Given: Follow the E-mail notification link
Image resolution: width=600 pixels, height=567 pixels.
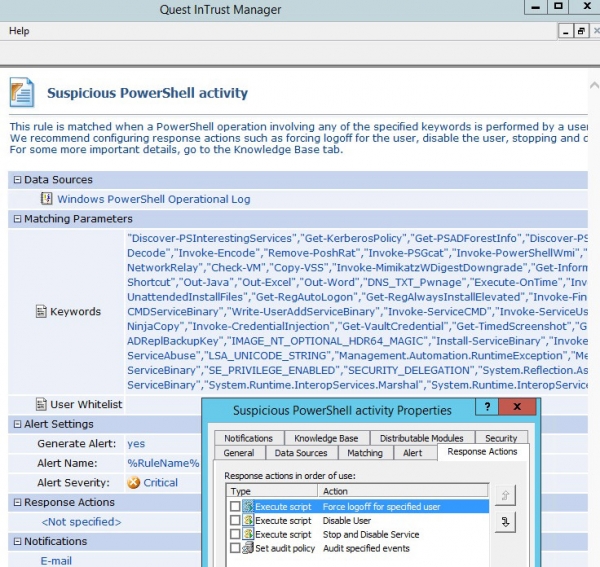Looking at the screenshot, I should pyautogui.click(x=56, y=561).
